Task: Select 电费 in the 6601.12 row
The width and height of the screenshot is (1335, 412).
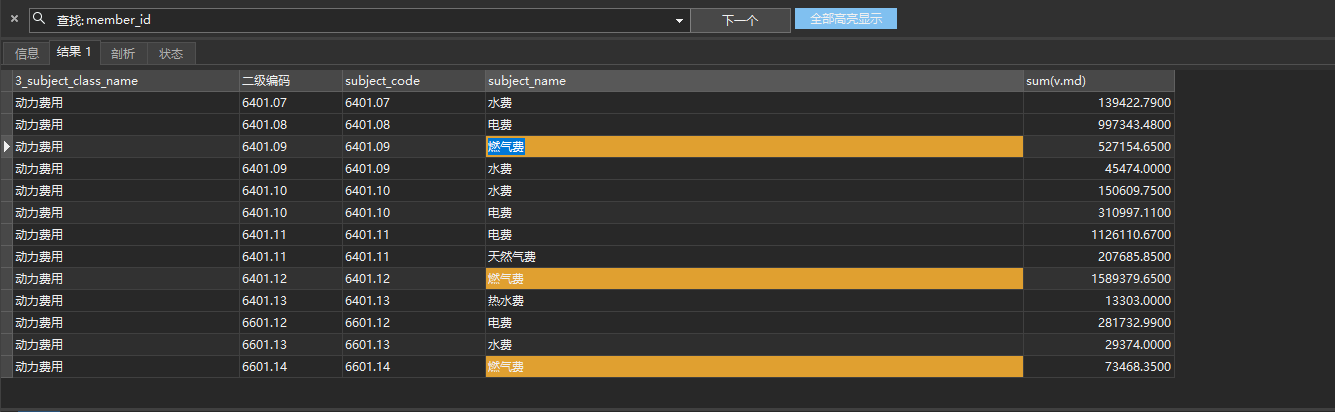Action: pyautogui.click(x=754, y=323)
